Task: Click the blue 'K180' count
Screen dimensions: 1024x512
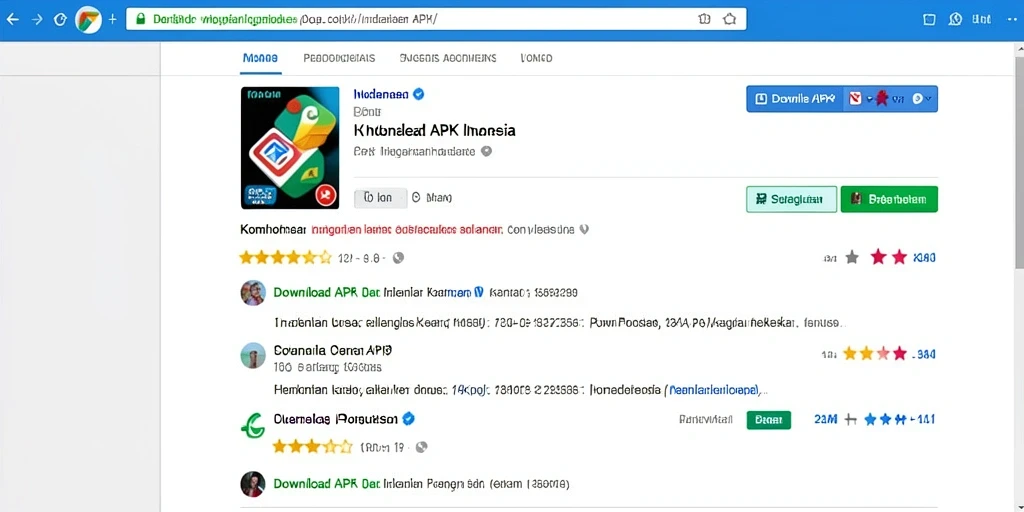Action: tap(924, 258)
